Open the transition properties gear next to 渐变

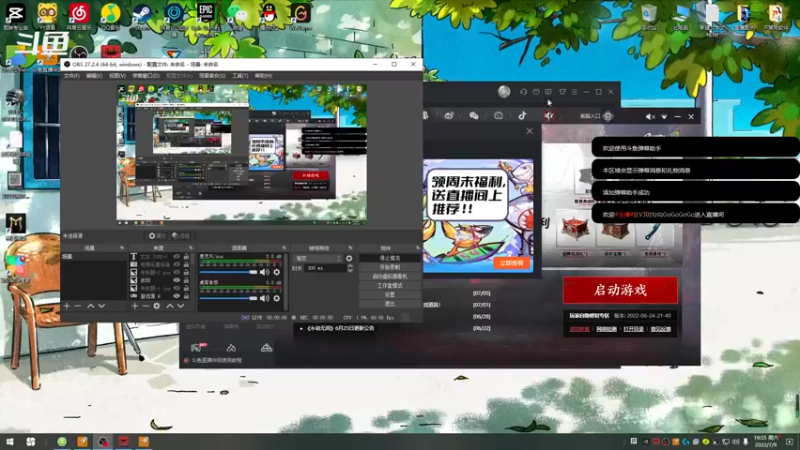[349, 258]
